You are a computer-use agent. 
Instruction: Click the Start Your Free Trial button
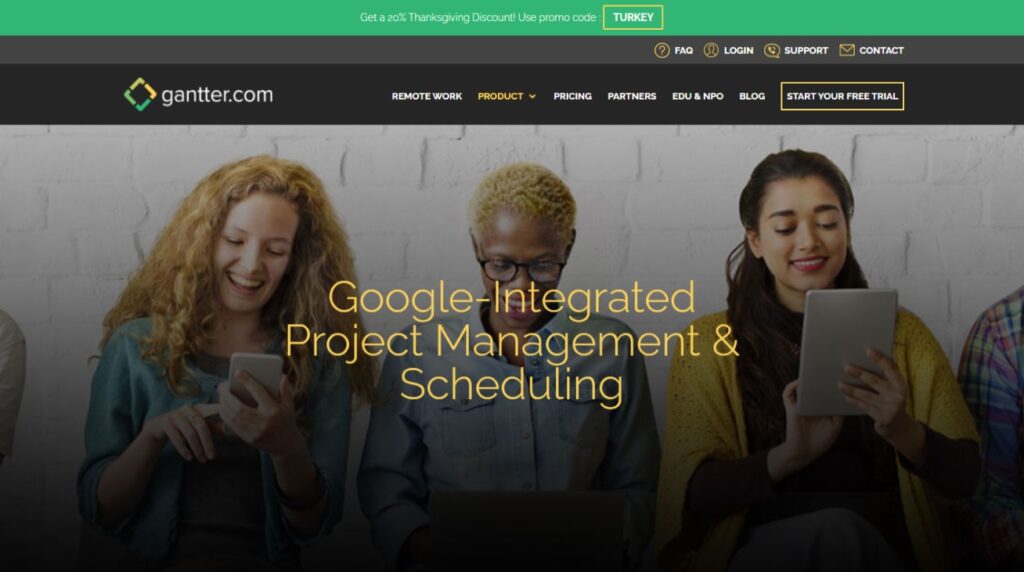[x=842, y=96]
